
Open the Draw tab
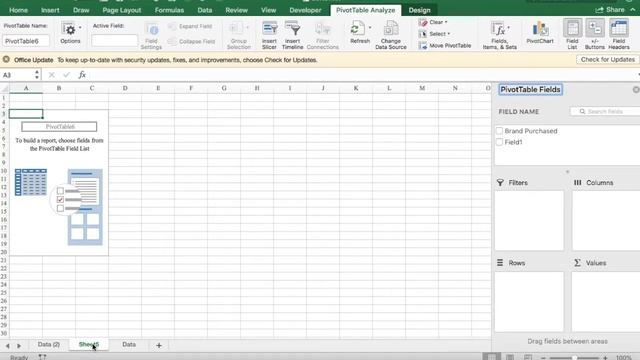click(81, 10)
